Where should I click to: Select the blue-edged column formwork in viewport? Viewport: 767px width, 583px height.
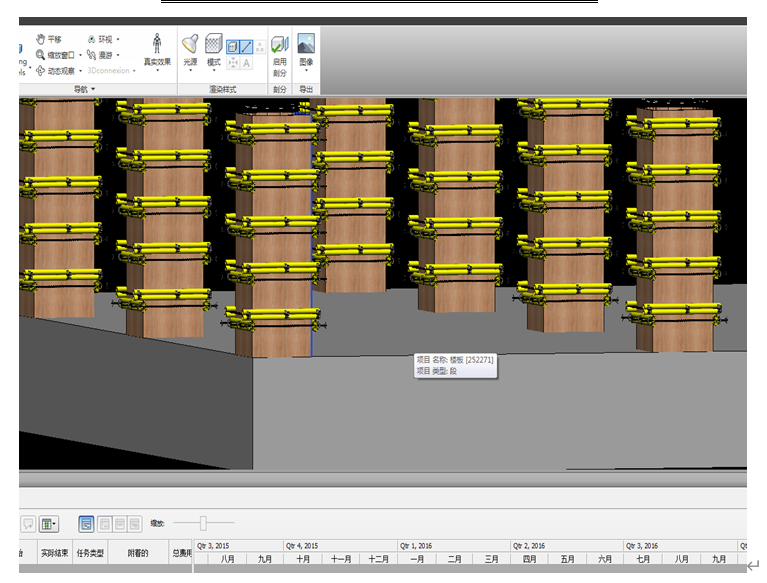tap(274, 235)
